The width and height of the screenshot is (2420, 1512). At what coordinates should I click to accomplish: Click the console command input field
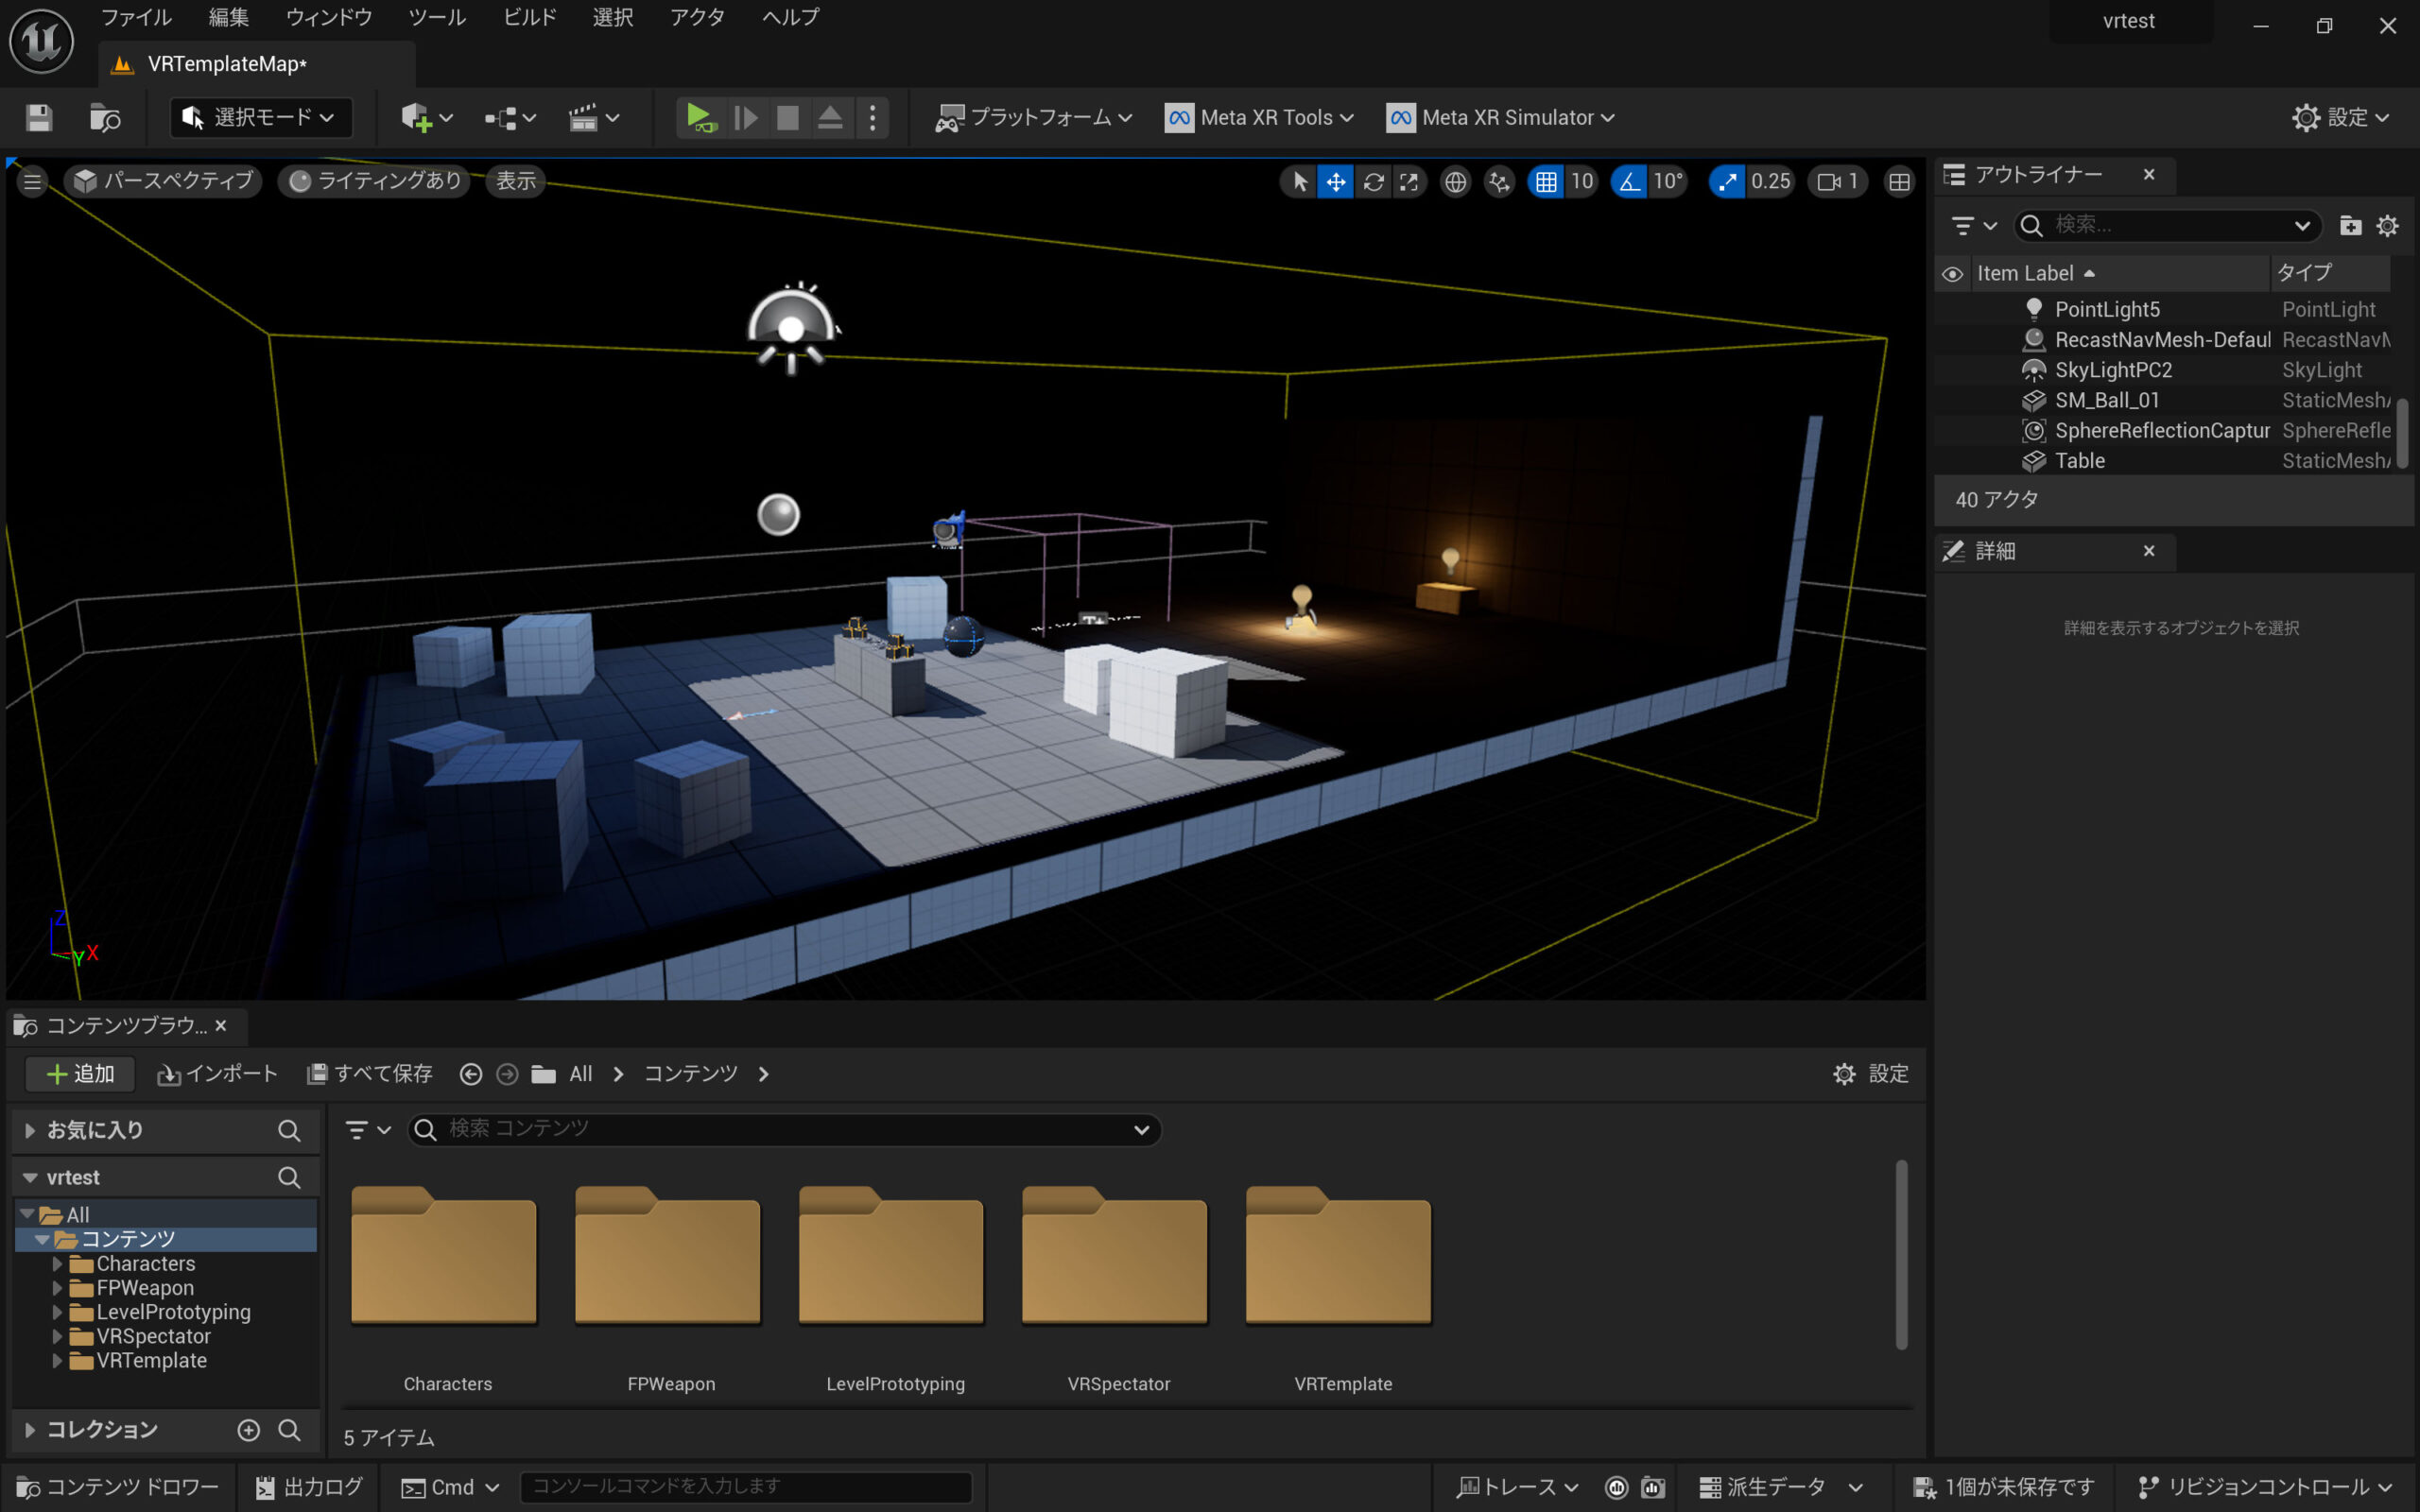click(745, 1486)
